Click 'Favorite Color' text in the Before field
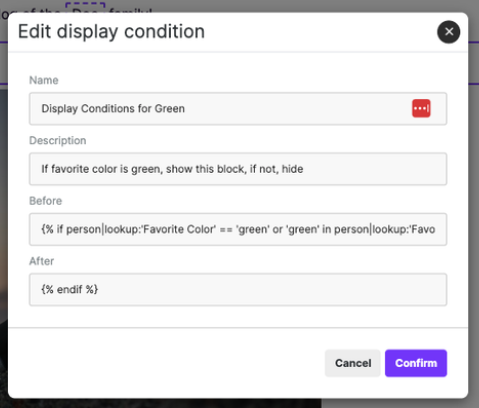Screen dimensions: 479x408 coord(179,229)
